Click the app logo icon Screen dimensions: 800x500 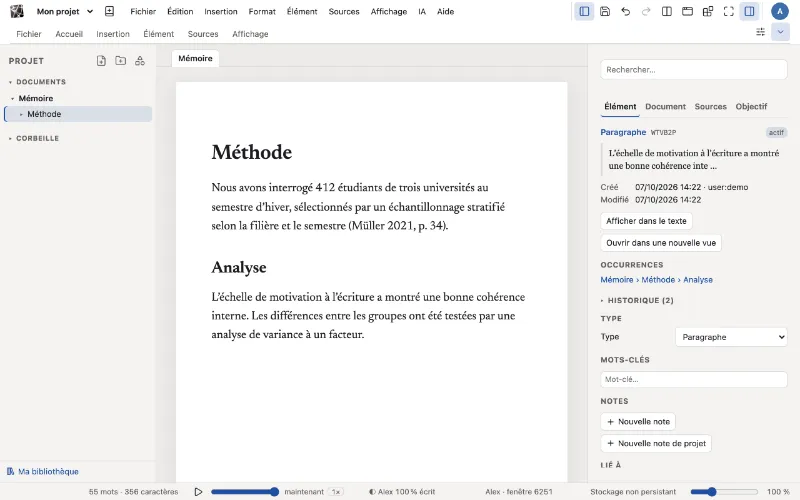tap(17, 11)
